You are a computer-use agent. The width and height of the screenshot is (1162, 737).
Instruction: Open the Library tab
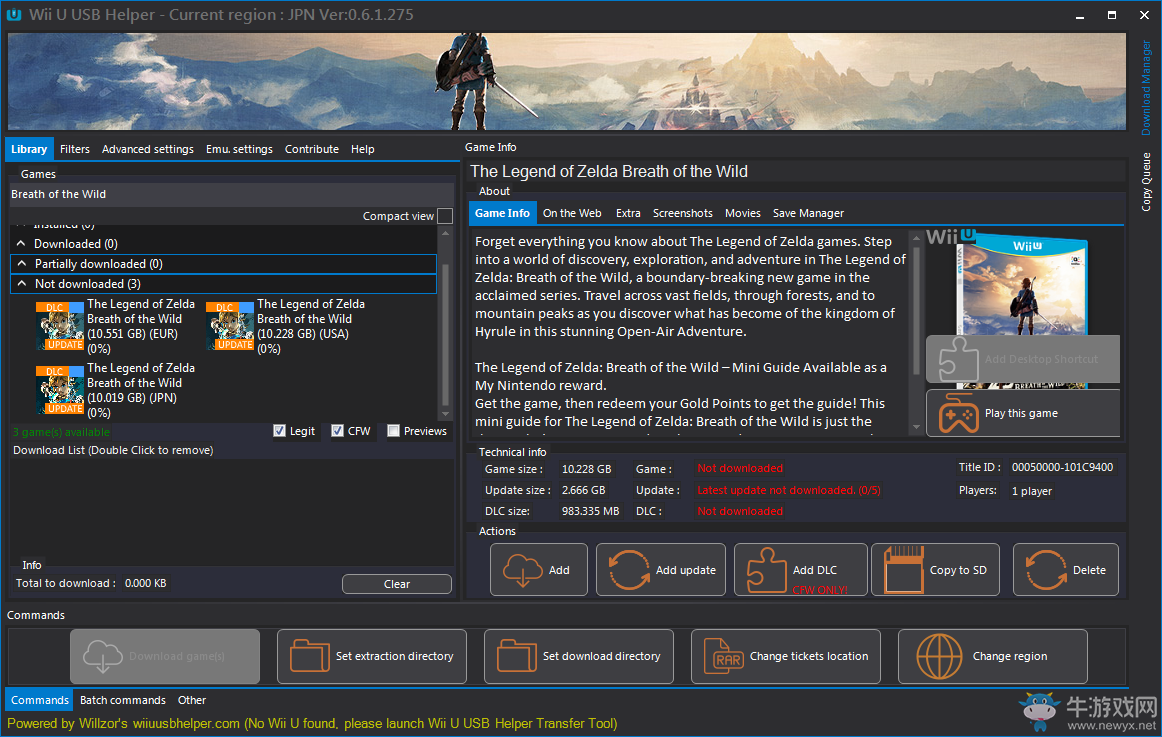[x=29, y=149]
